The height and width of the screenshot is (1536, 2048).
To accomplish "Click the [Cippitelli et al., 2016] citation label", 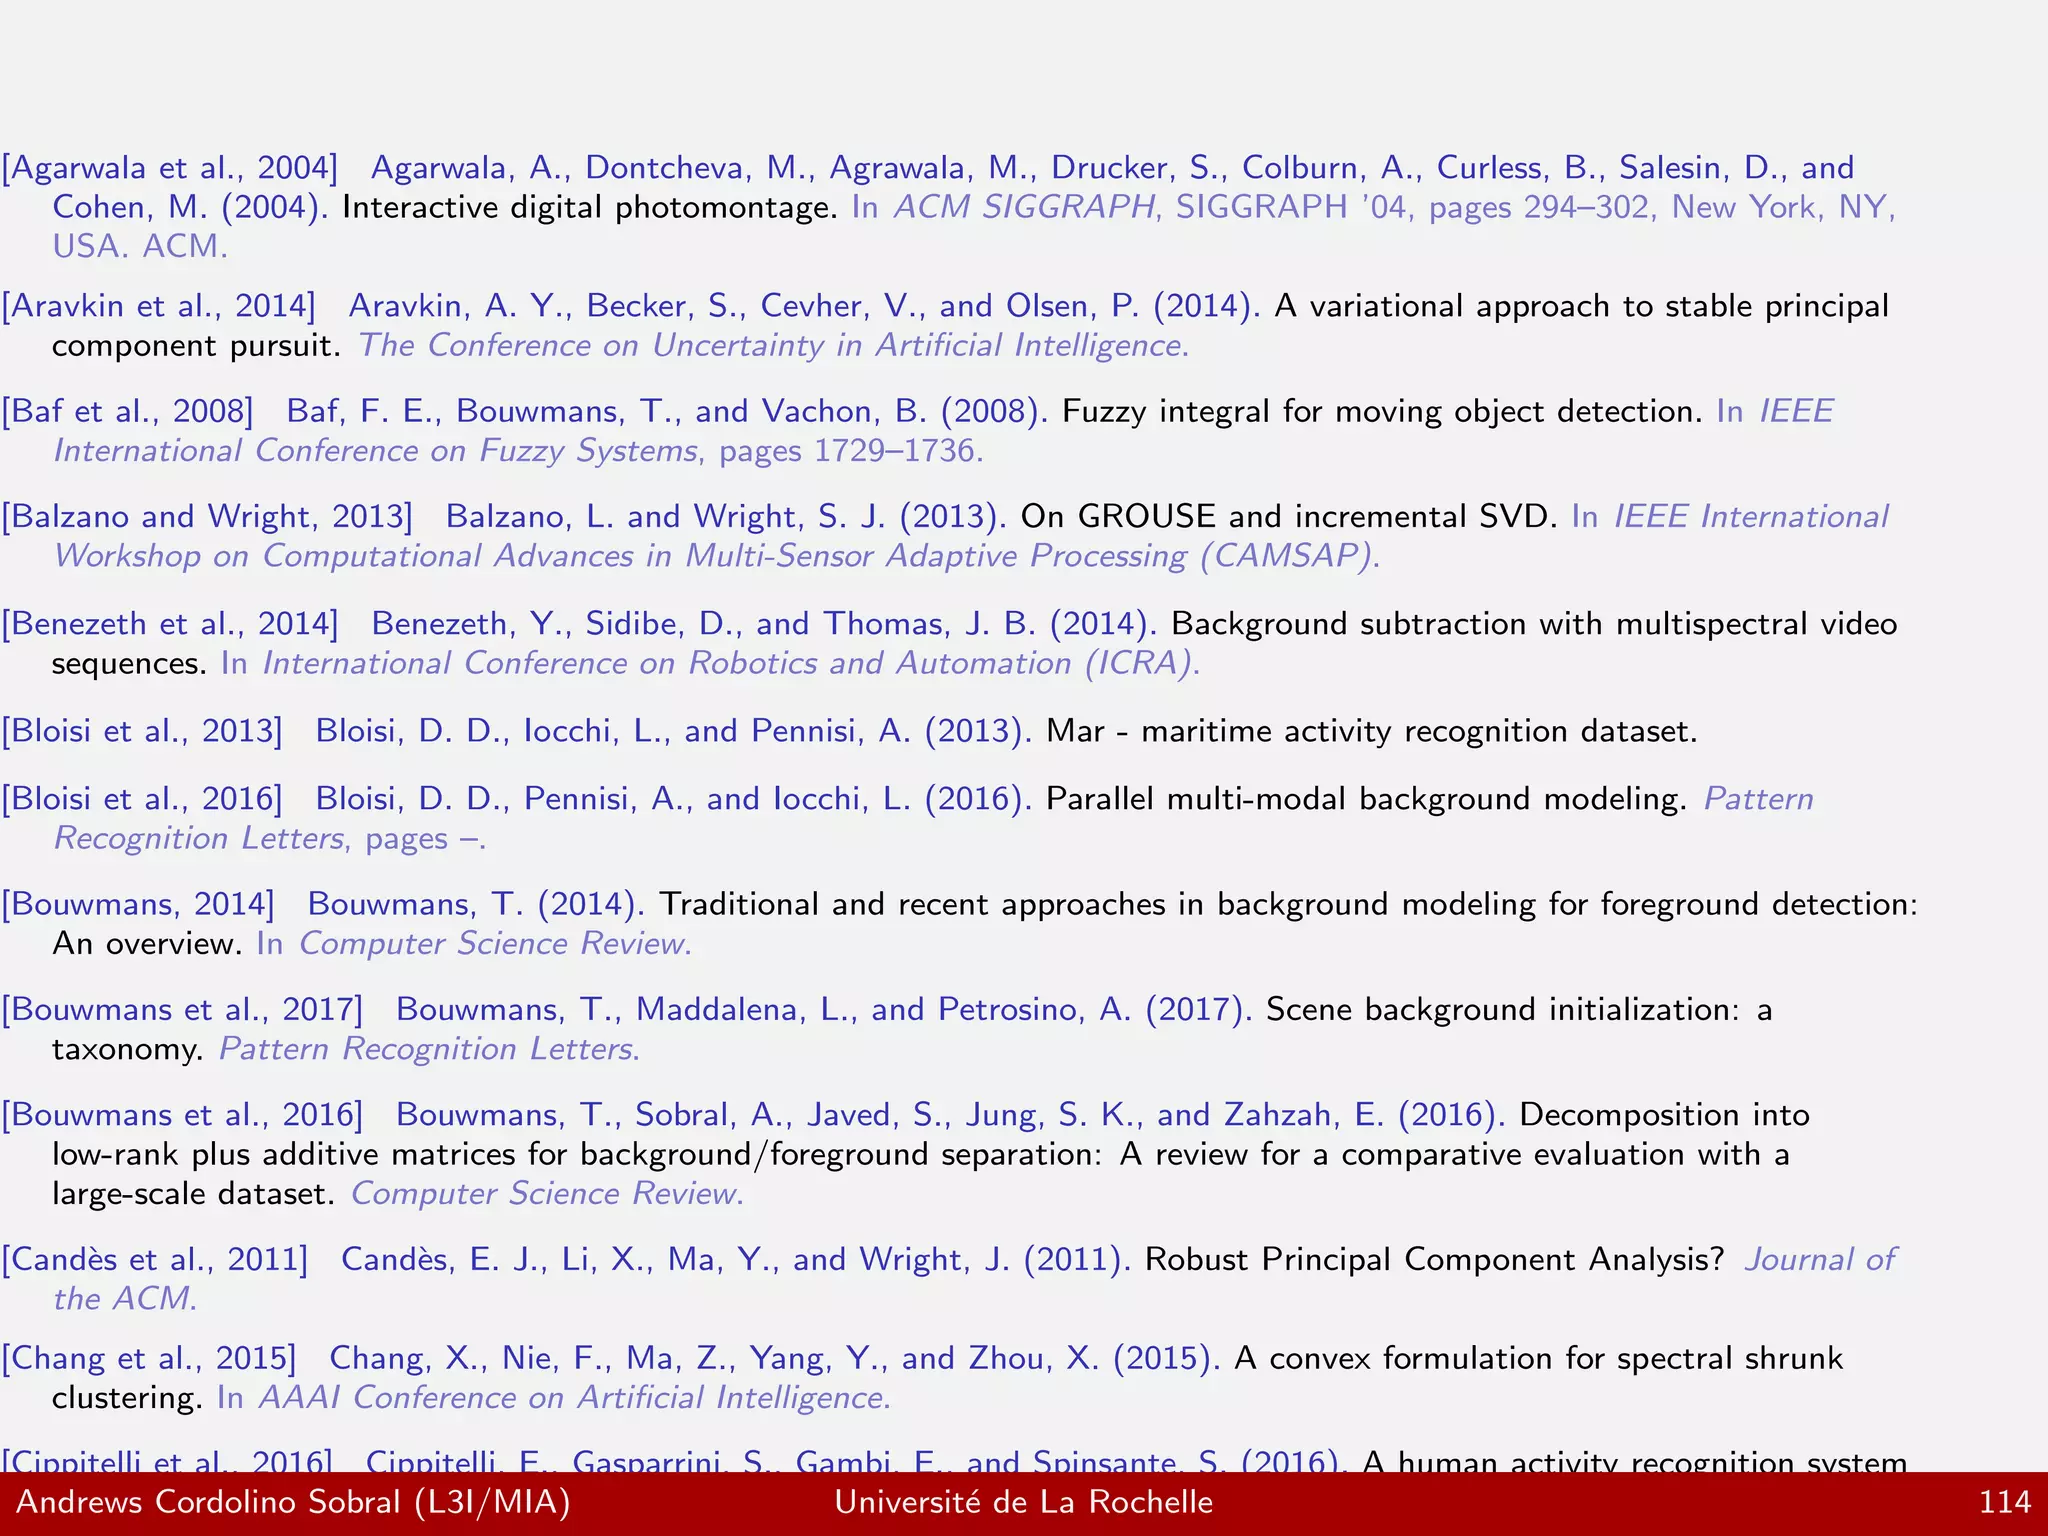I will tap(167, 1461).
